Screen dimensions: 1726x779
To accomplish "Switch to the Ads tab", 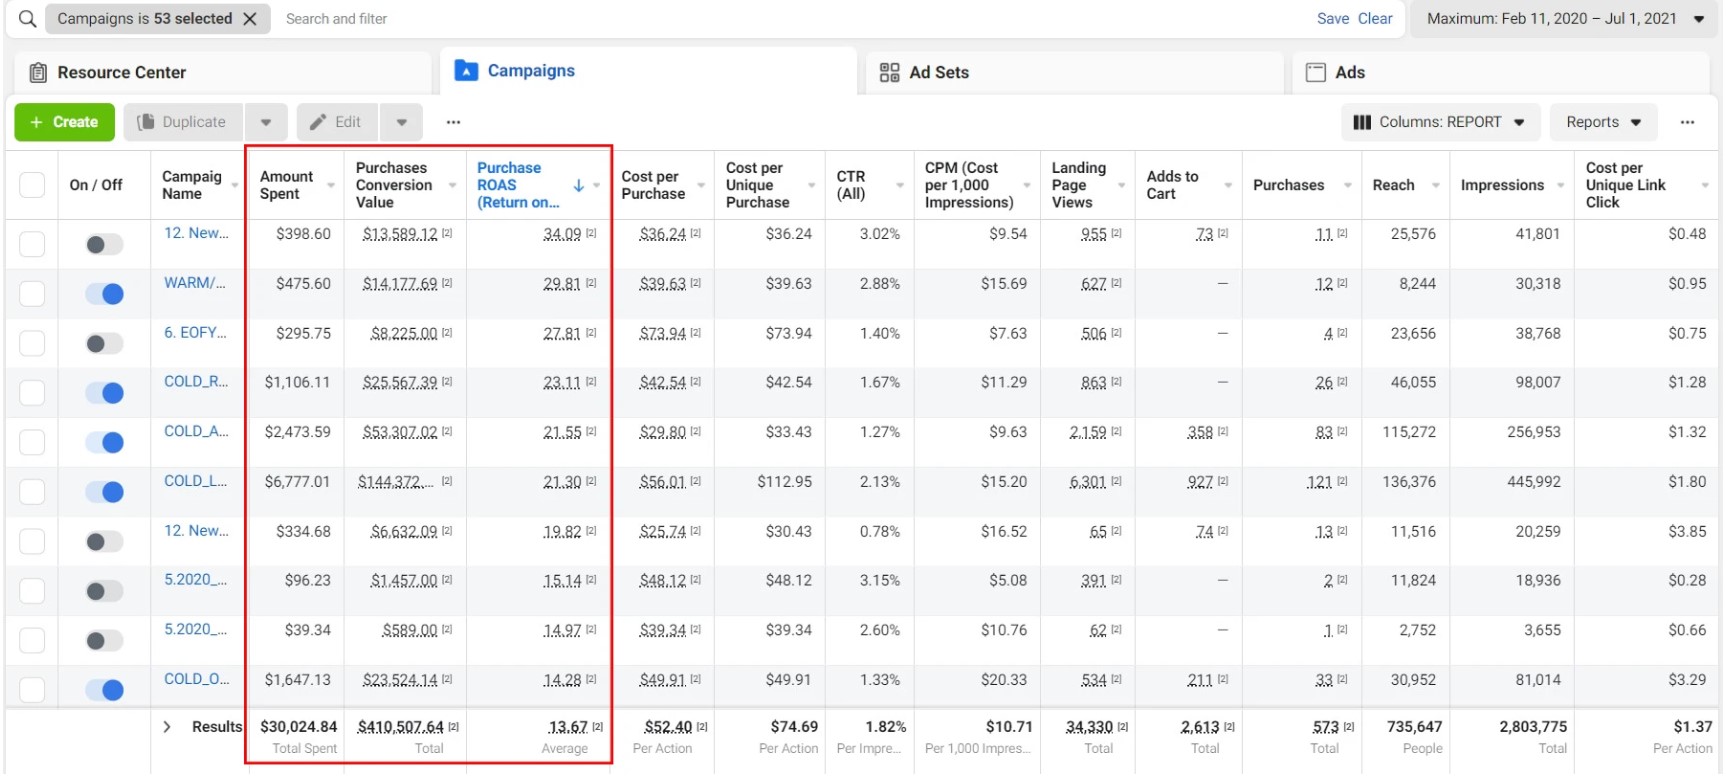I will (x=1349, y=72).
